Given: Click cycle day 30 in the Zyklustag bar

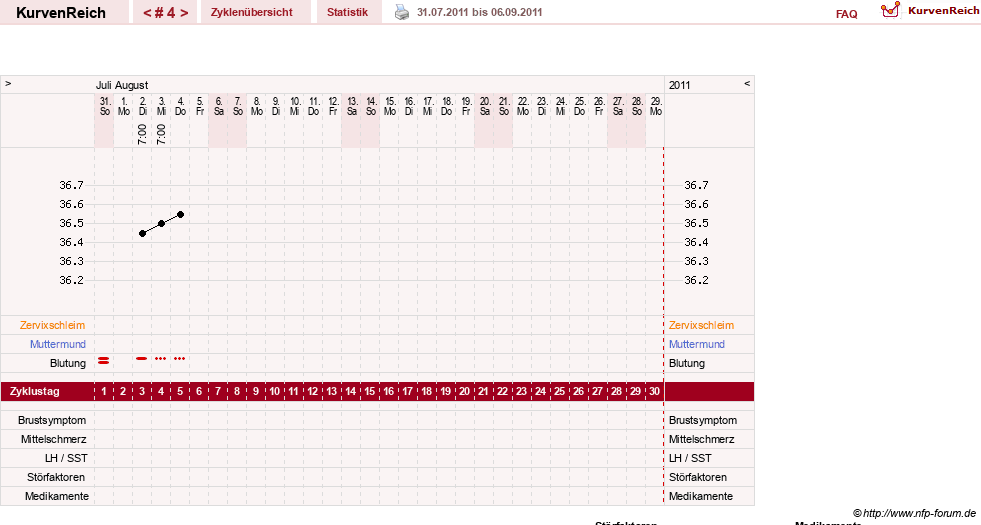Looking at the screenshot, I should tap(654, 392).
